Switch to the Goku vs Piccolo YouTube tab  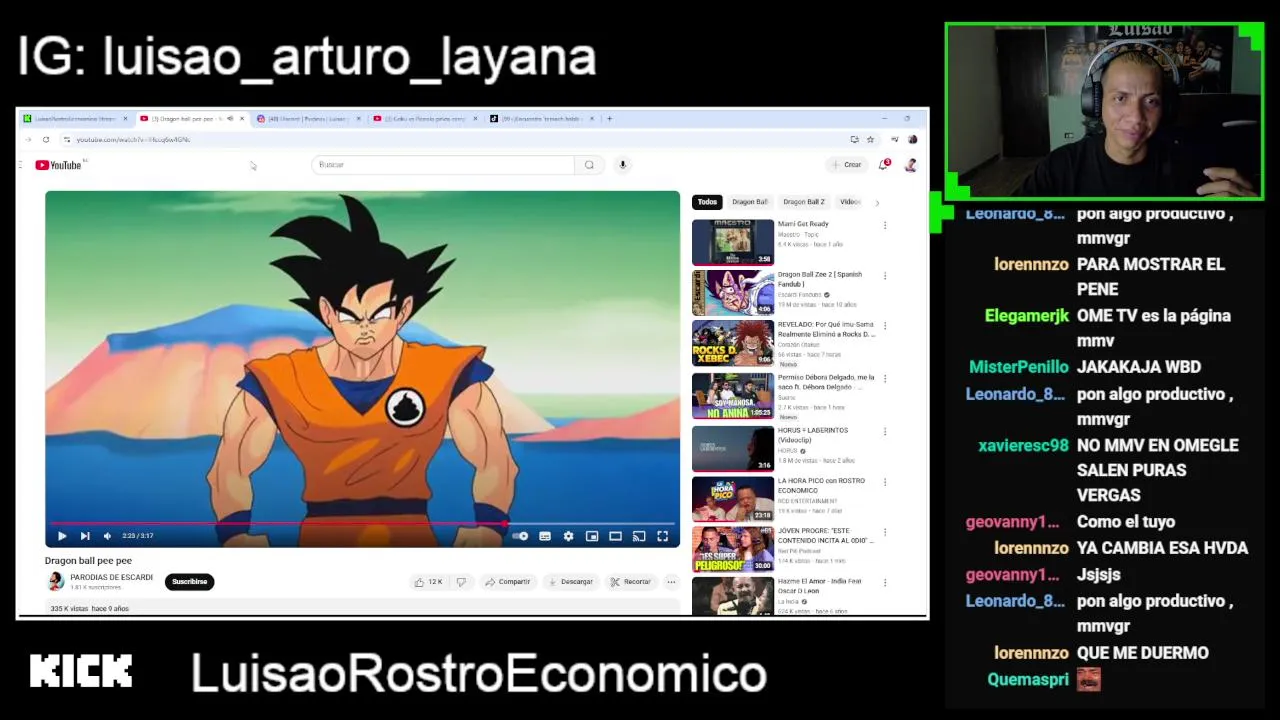(423, 119)
